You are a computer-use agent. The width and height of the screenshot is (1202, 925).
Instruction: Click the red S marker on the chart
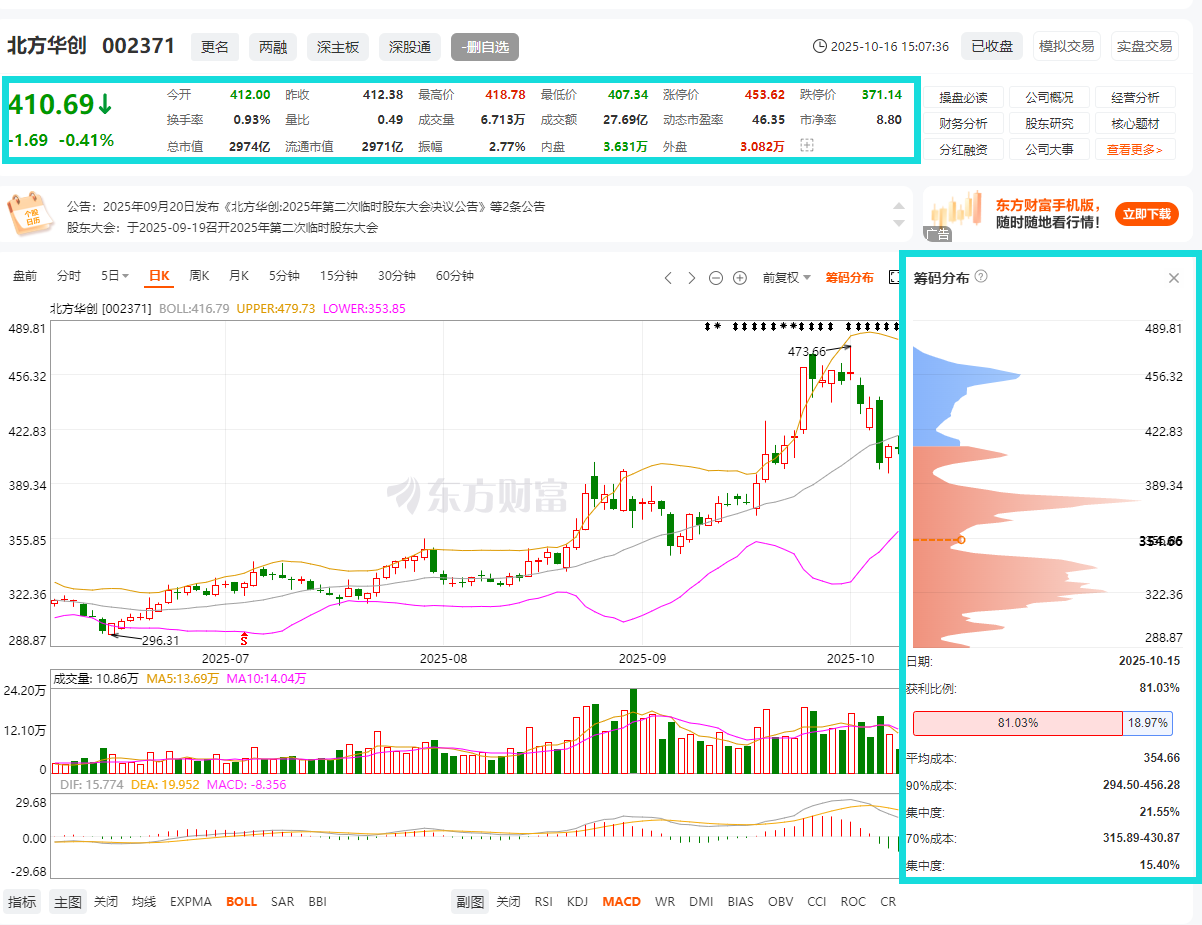pos(244,638)
